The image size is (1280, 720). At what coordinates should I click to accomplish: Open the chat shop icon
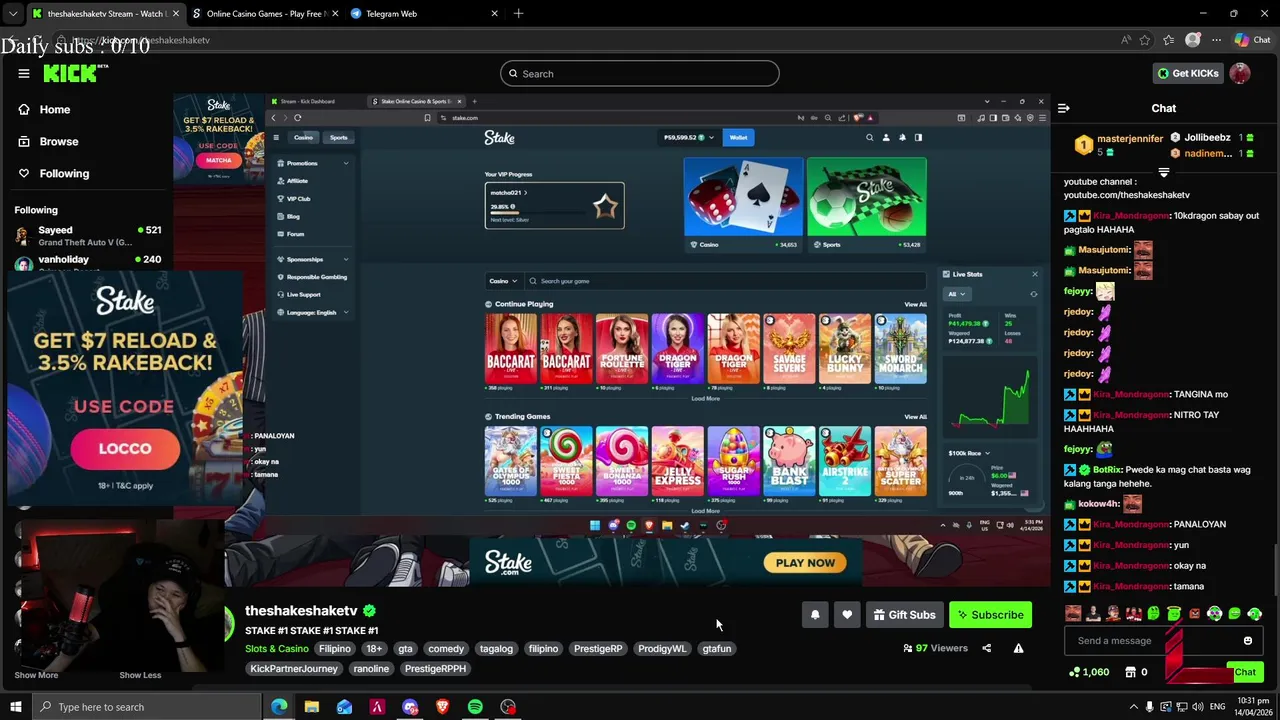coord(1131,672)
